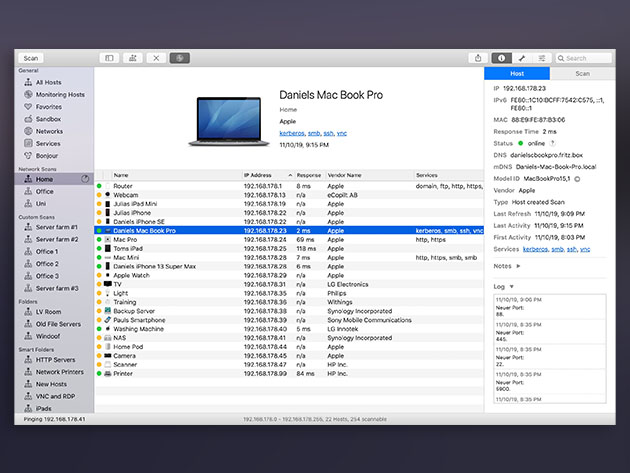Open Network Printers smart folder
Image resolution: width=630 pixels, height=473 pixels.
point(54,372)
